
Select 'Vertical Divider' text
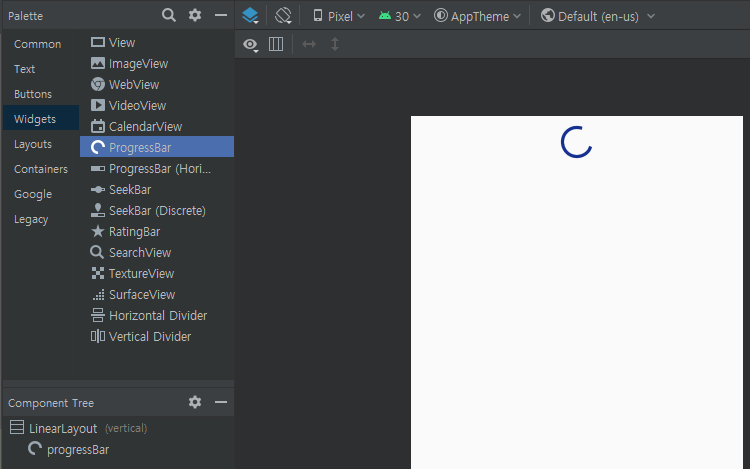(x=150, y=337)
